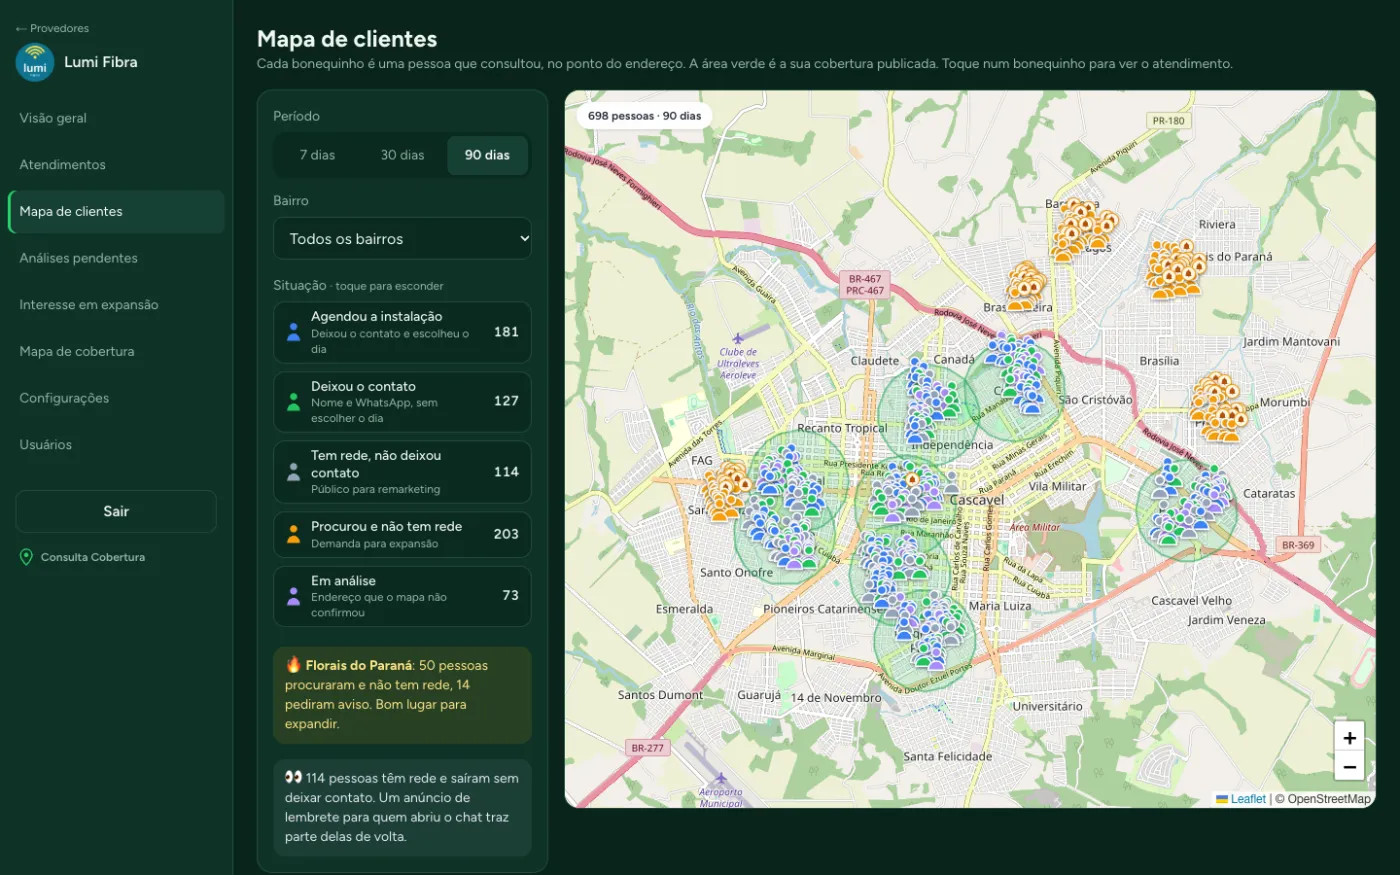Screen dimensions: 1400x875
Task: Select Mapa de clientes in the sidebar
Action: 116,212
